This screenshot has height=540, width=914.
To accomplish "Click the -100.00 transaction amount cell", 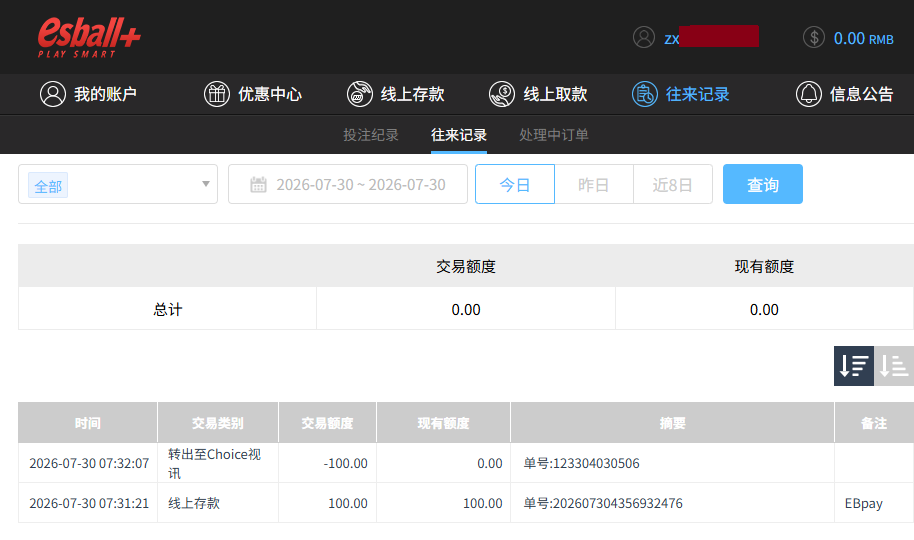I will tap(327, 463).
